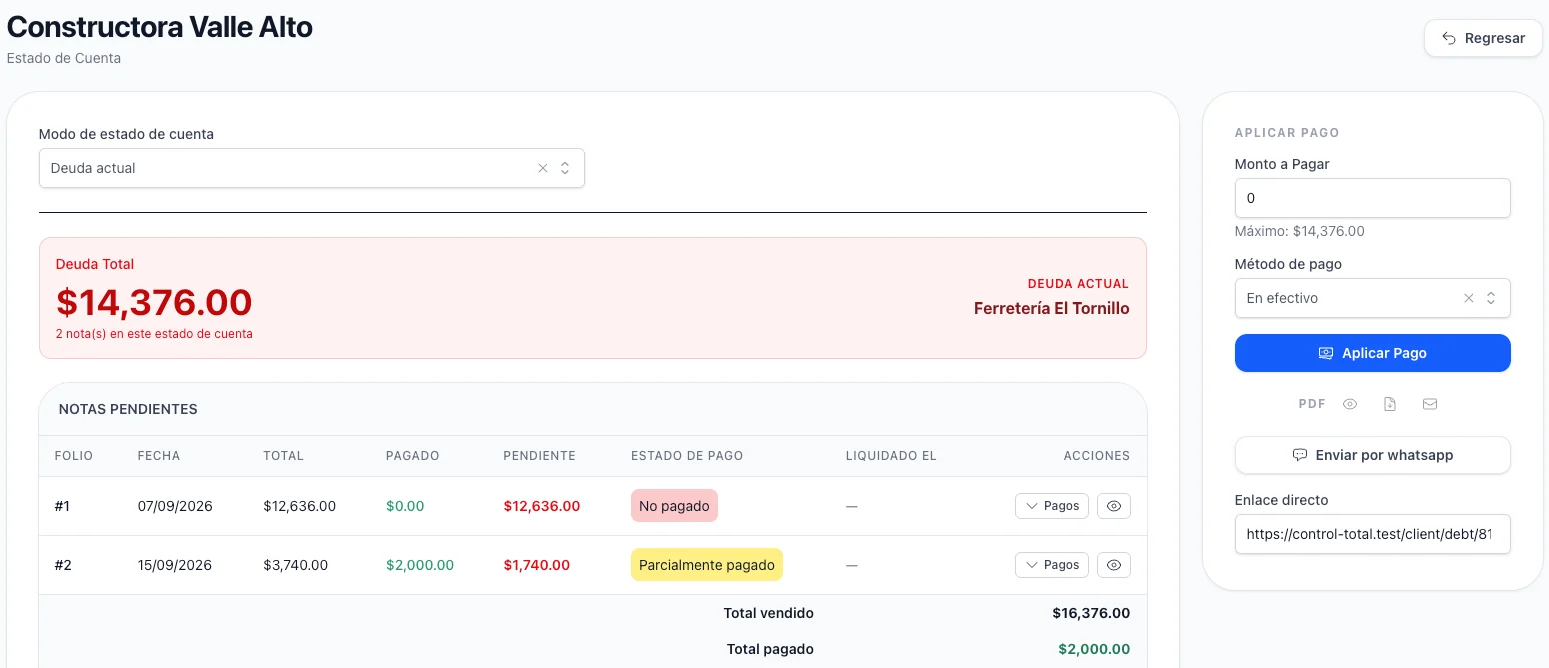The image size is (1549, 668).
Task: Select the date '15/09/2026'
Action: point(175,565)
